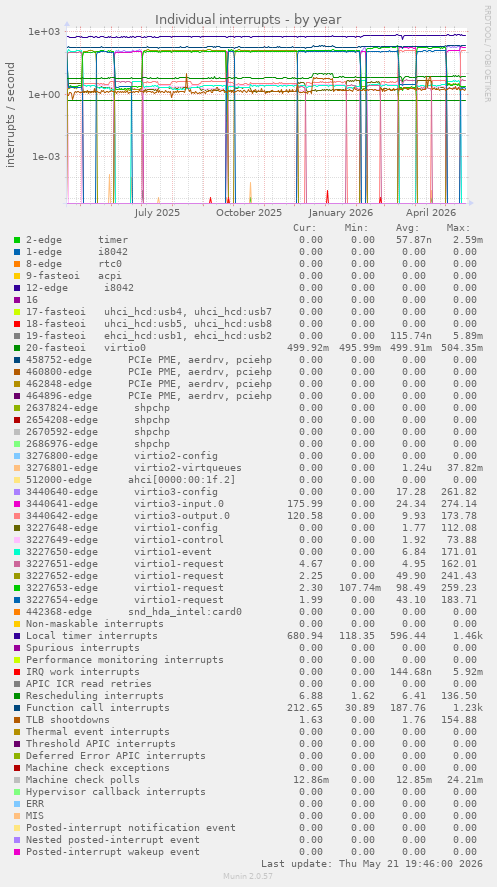Click the green swatch beside 2-edge timer
Image resolution: width=497 pixels, height=887 pixels.
click(17, 240)
